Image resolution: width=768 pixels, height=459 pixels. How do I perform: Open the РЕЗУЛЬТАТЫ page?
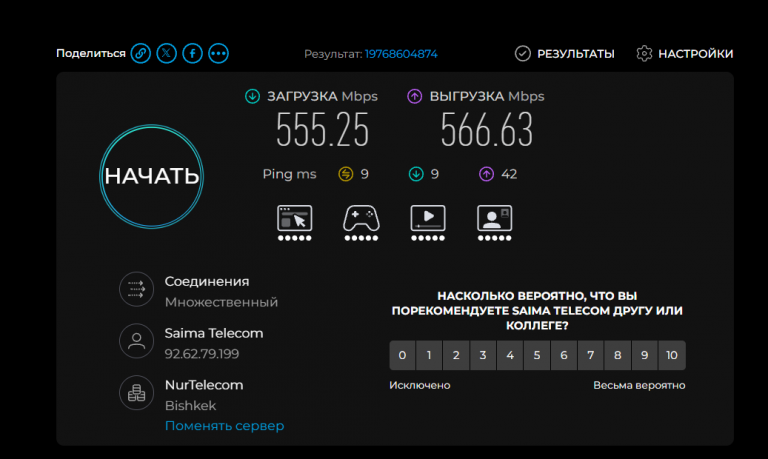click(565, 53)
